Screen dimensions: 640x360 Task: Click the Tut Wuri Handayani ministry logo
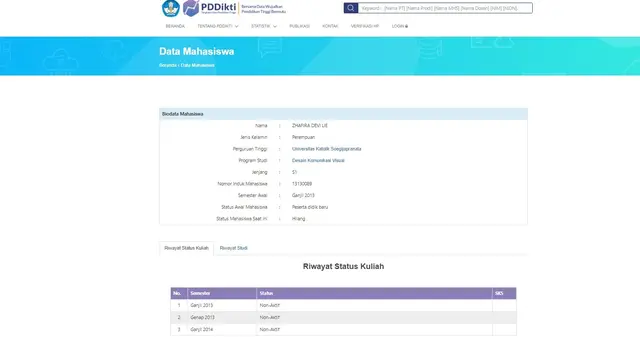point(171,8)
